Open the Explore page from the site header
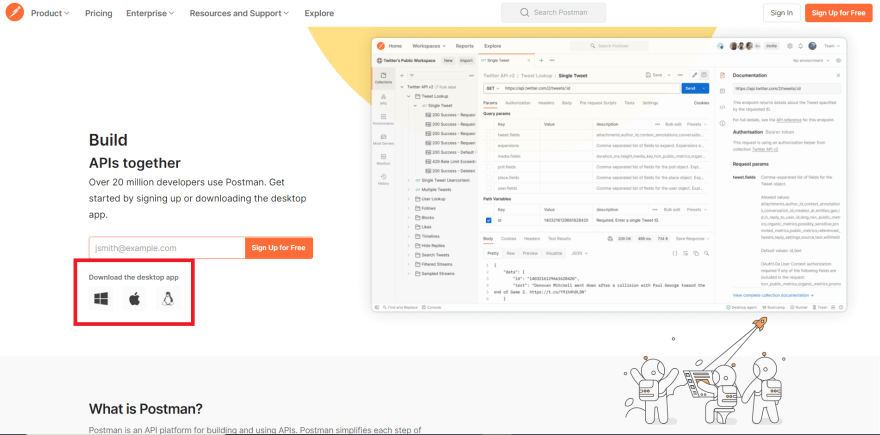This screenshot has height=435, width=880. pos(319,13)
